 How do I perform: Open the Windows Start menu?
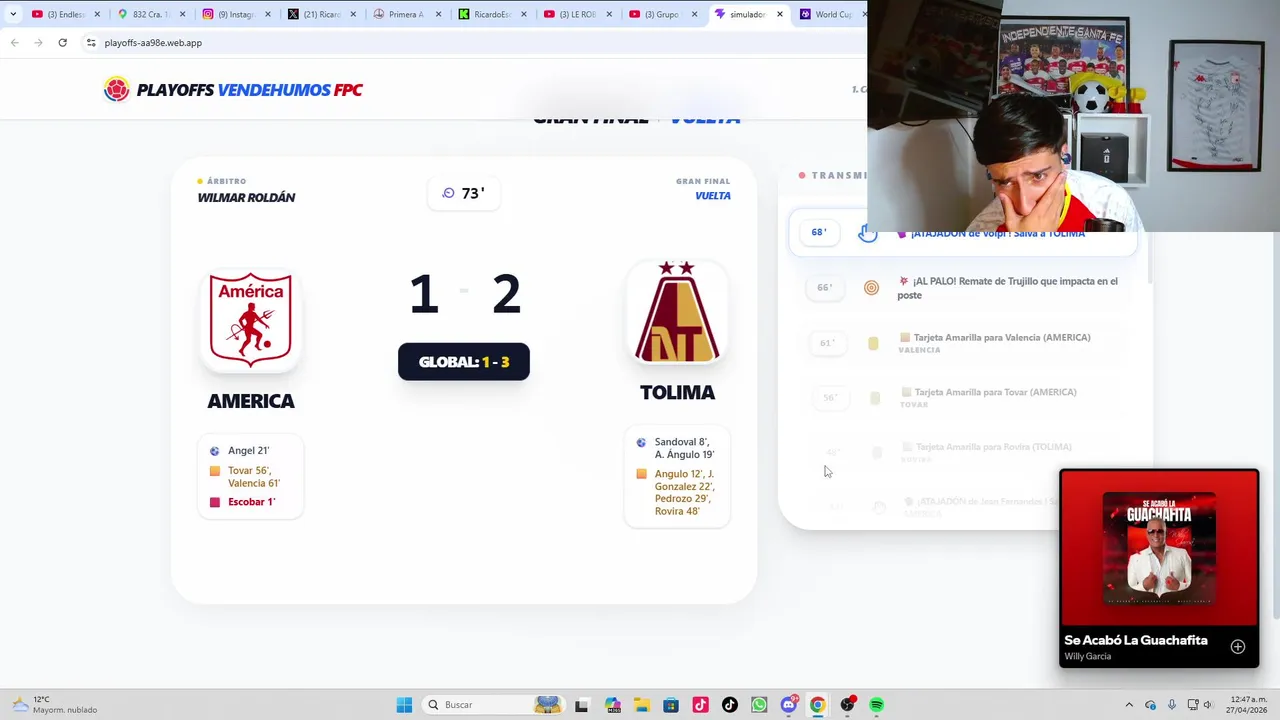click(x=404, y=705)
